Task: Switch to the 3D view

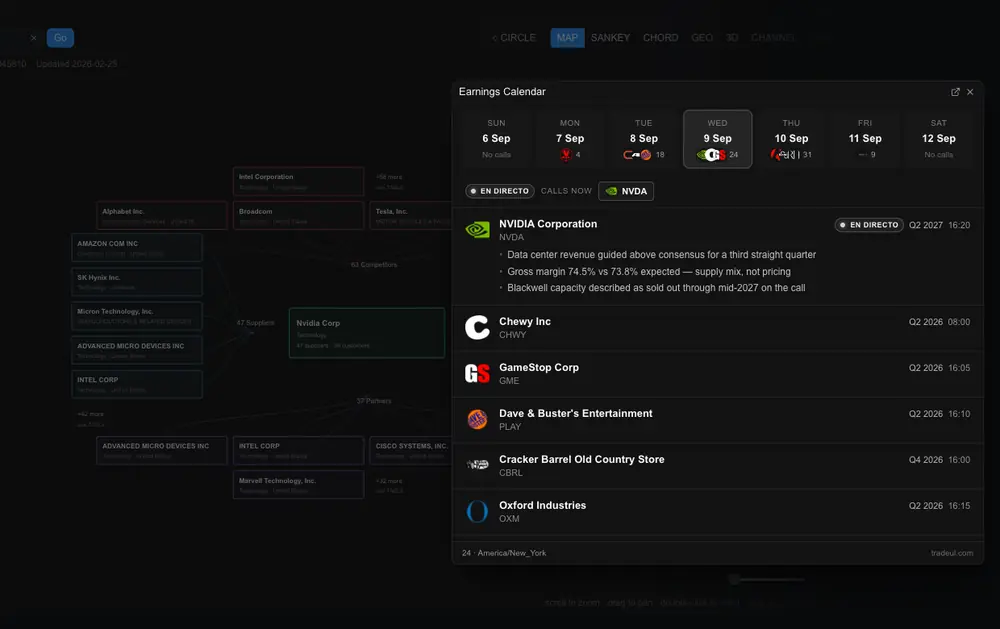Action: click(x=732, y=38)
